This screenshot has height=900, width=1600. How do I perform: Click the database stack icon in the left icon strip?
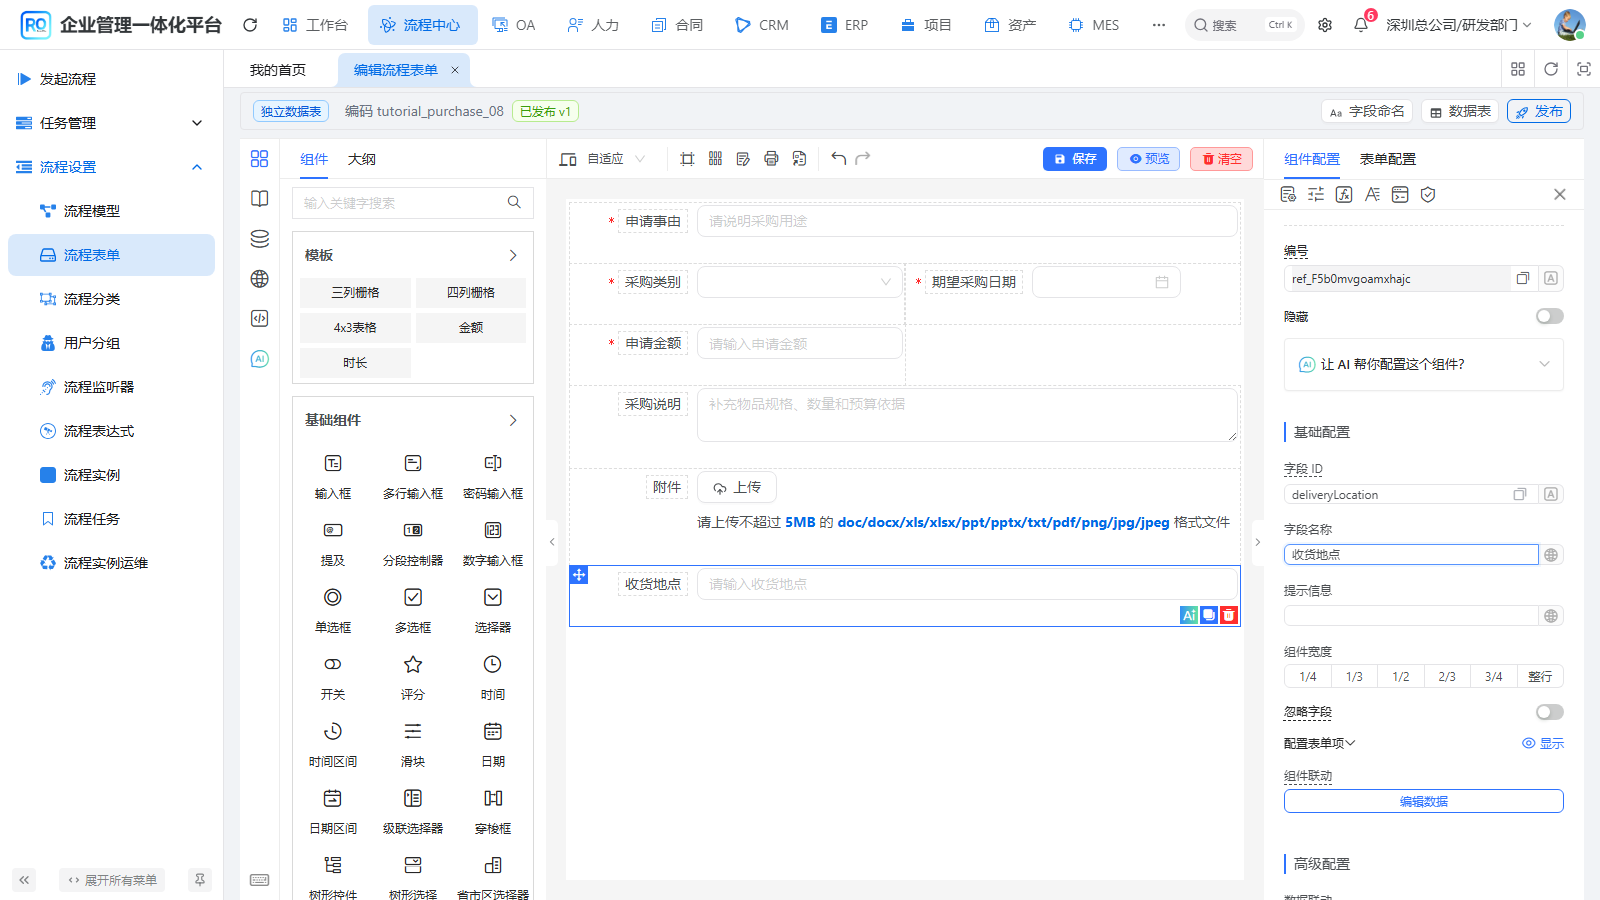260,238
